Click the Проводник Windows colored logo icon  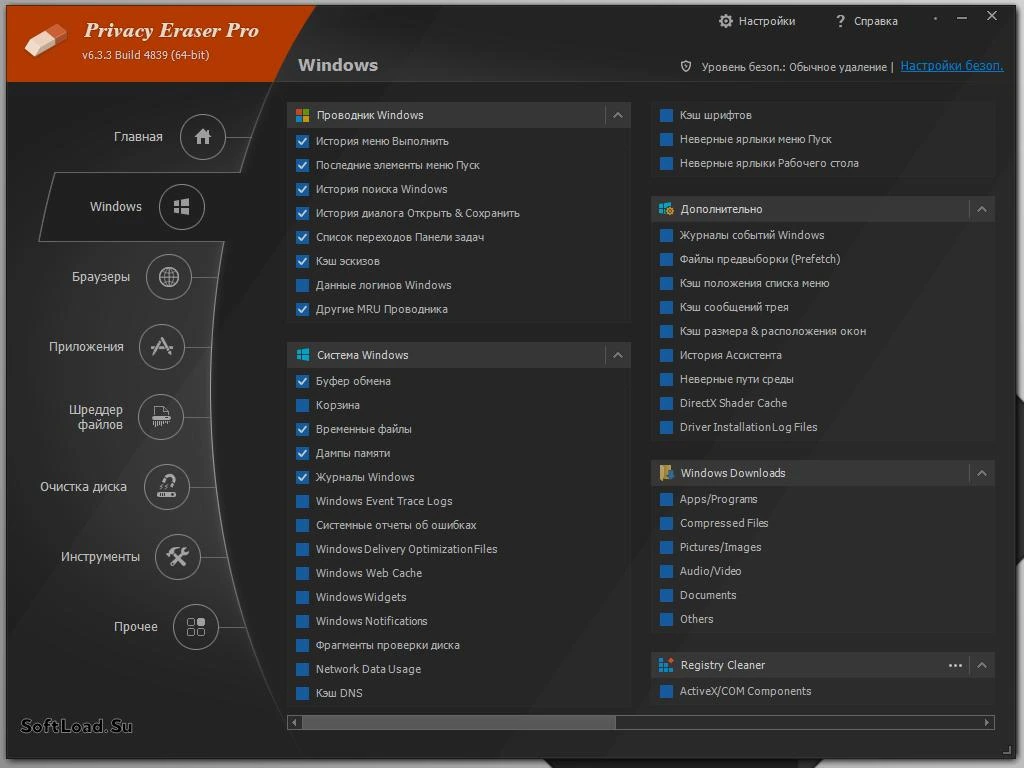pos(302,116)
